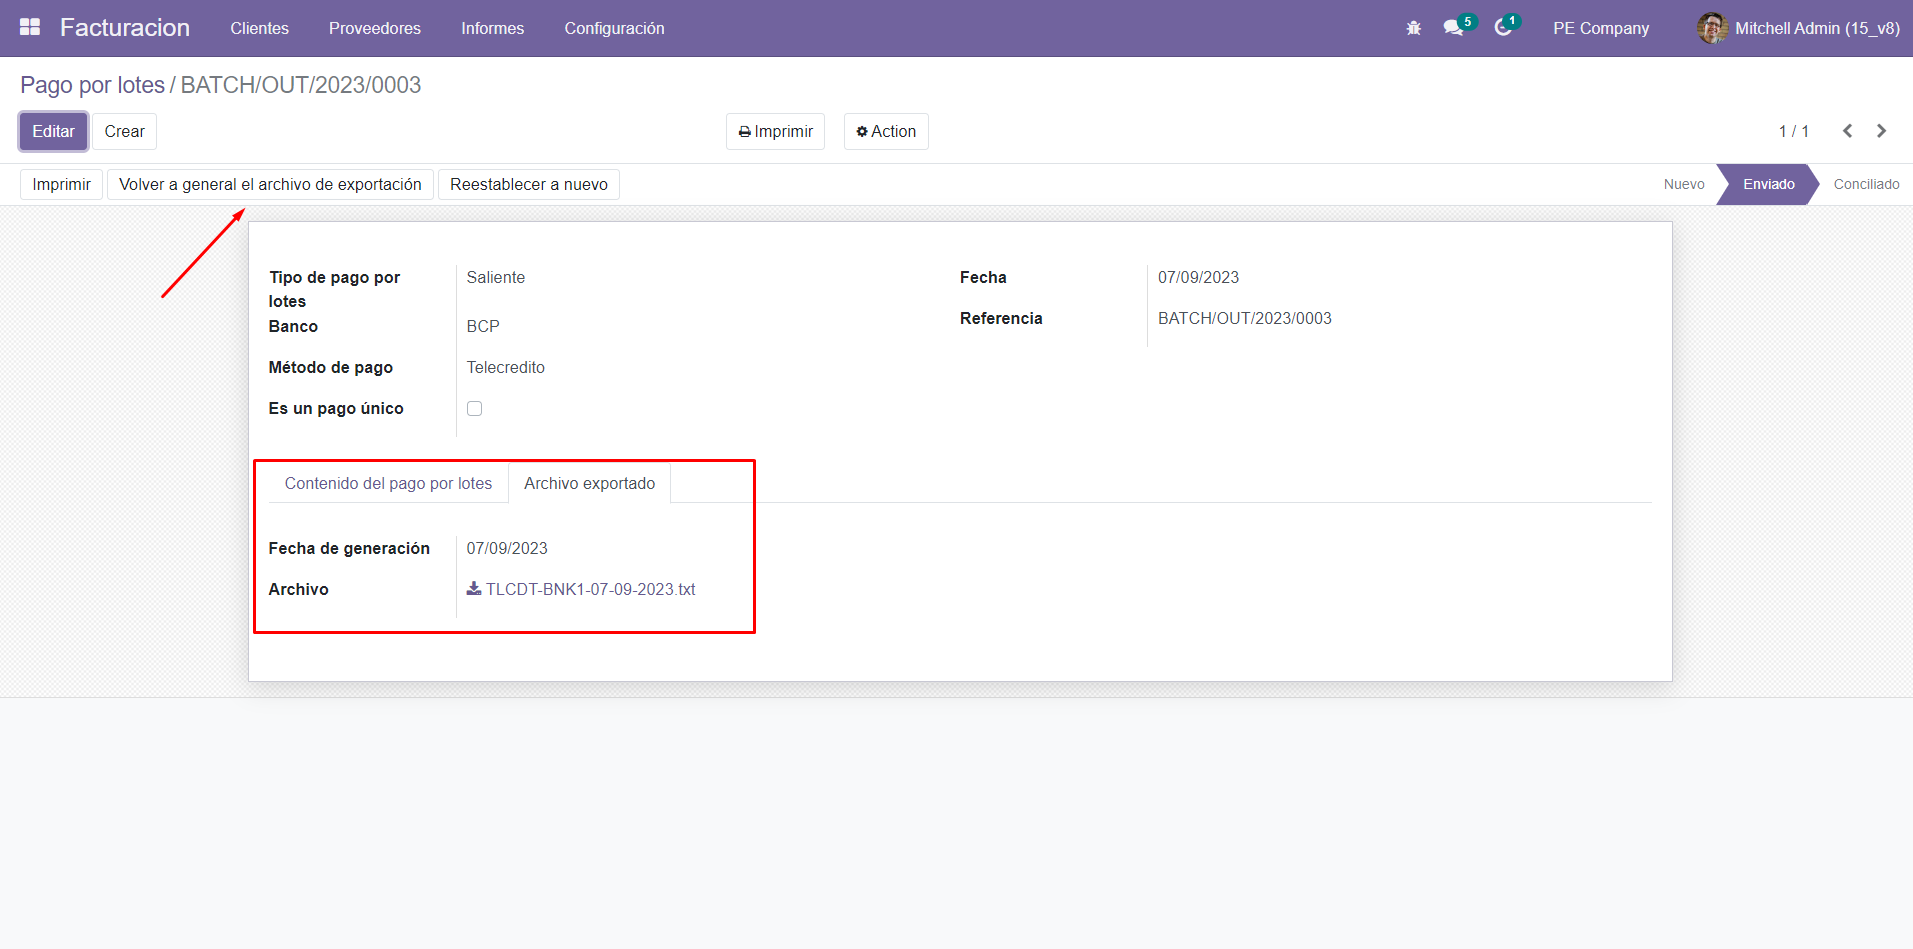Open the Configuración menu
This screenshot has height=949, width=1913.
point(614,28)
